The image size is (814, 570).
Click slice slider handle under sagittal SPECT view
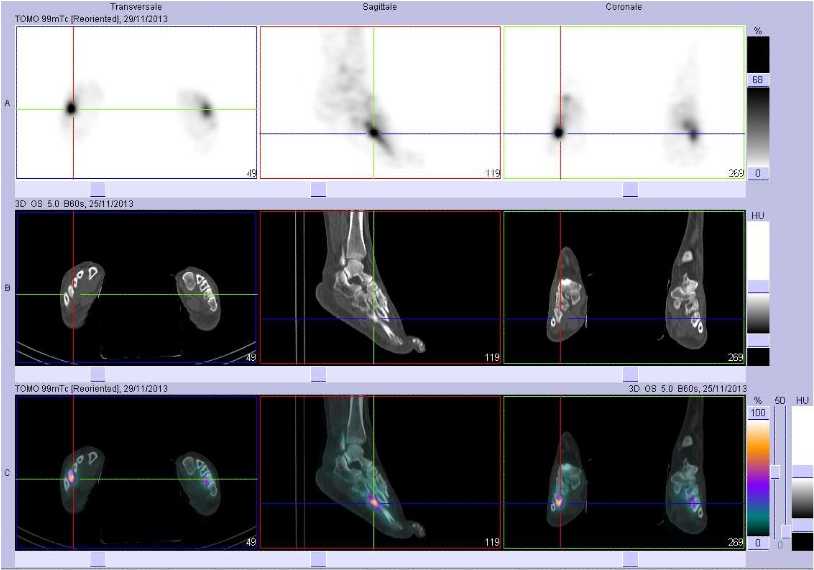point(318,189)
